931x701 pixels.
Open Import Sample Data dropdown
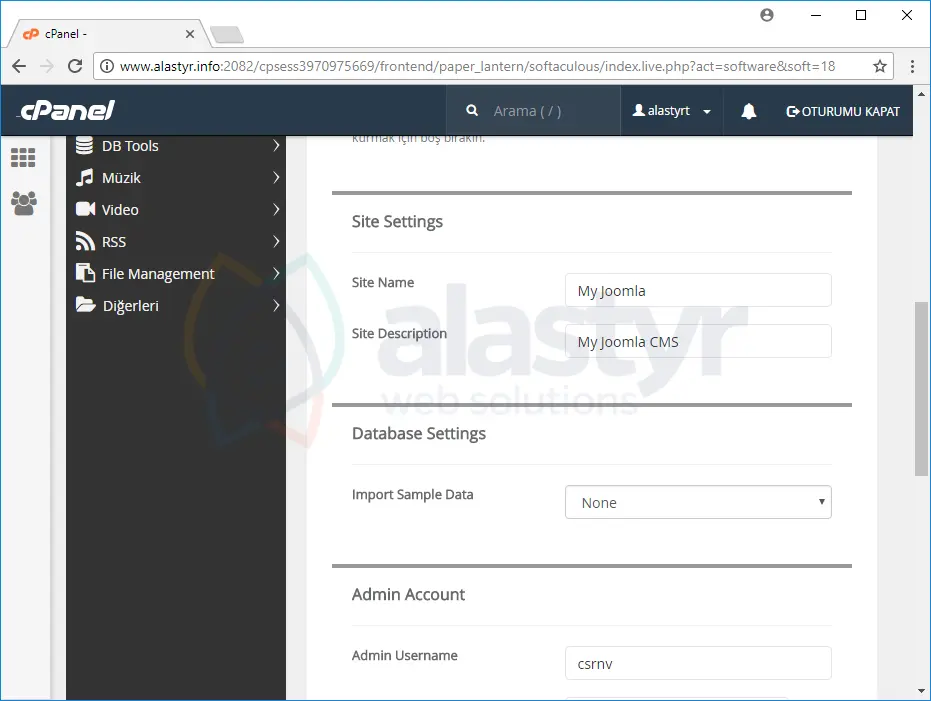coord(698,502)
